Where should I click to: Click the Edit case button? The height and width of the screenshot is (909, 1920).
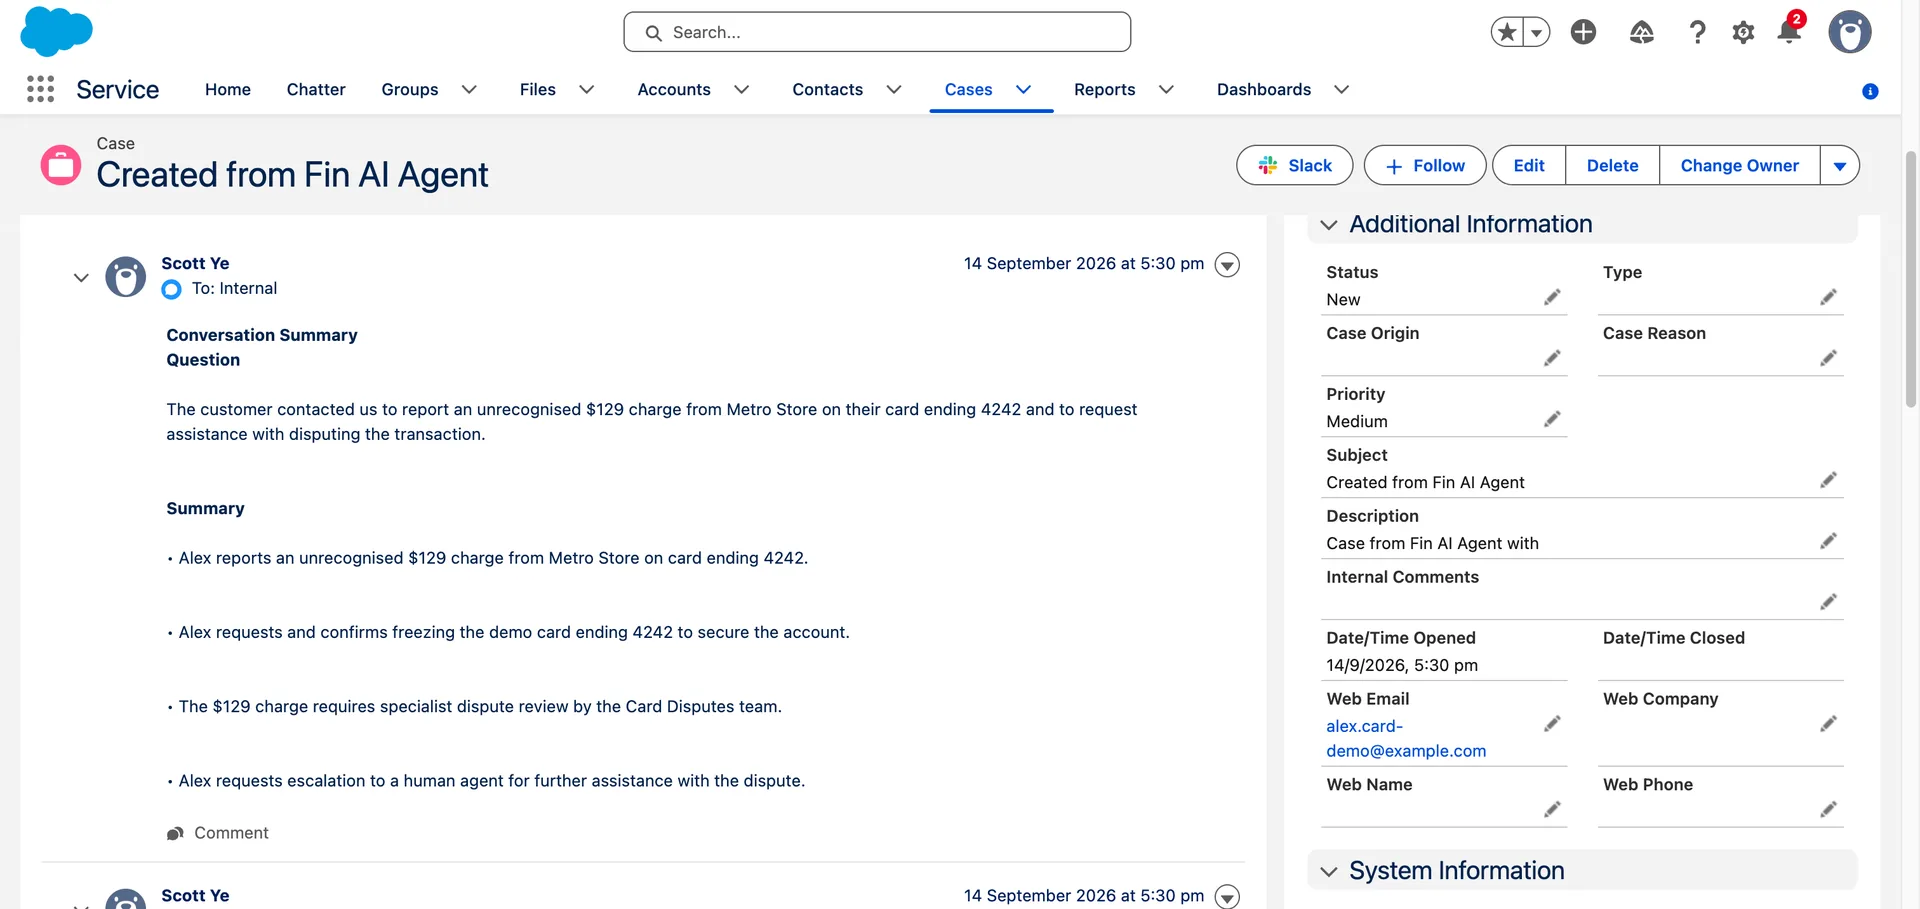pyautogui.click(x=1529, y=166)
